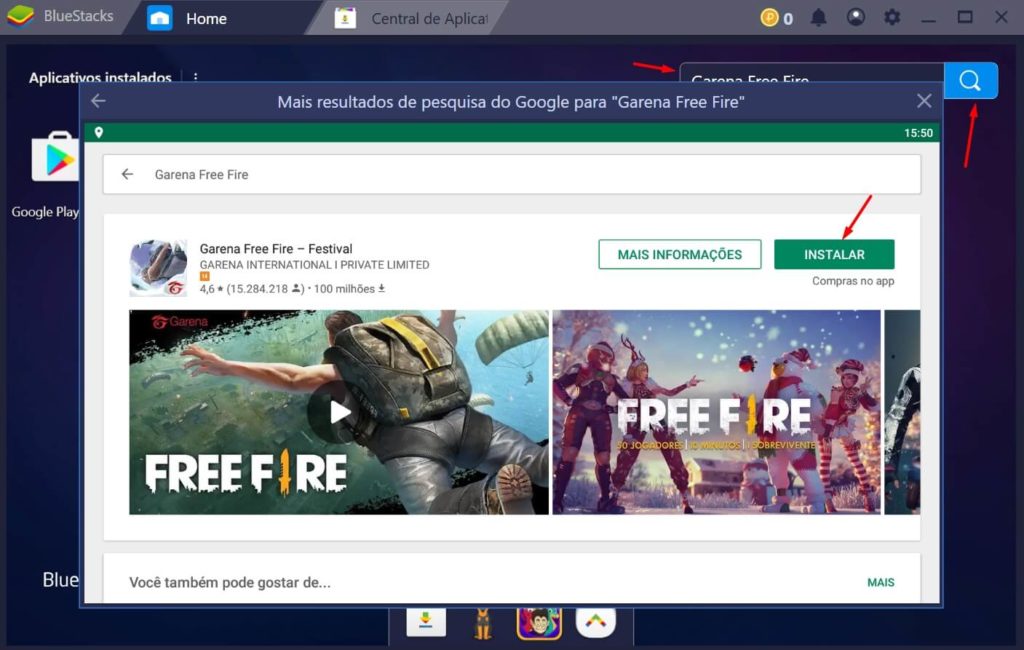1024x650 pixels.
Task: Open MAIS INFORMAÇÕES for the game
Action: (x=679, y=254)
